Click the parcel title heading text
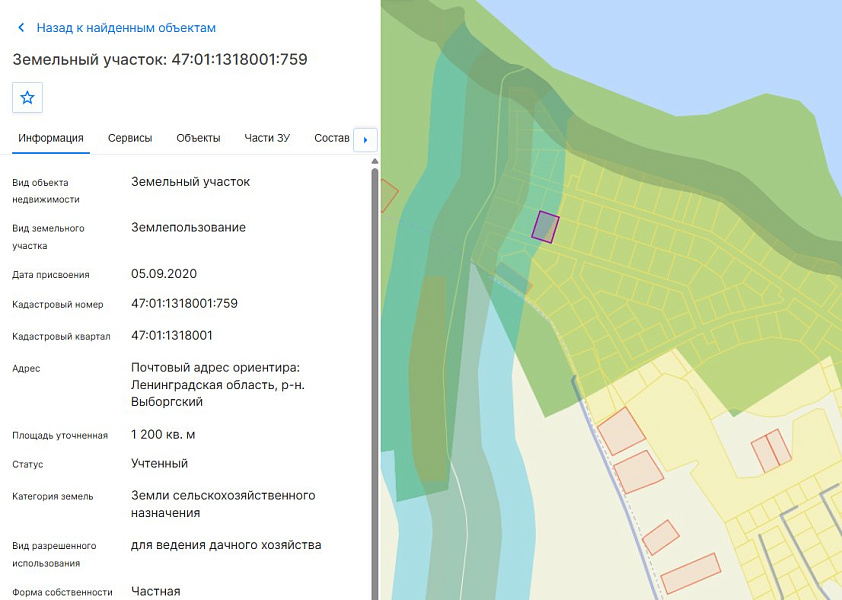The height and width of the screenshot is (600, 842). [160, 59]
